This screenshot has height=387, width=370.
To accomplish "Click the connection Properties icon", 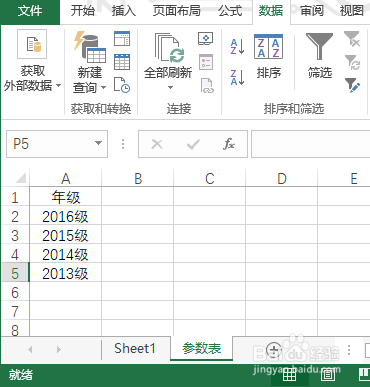I will pyautogui.click(x=206, y=62).
